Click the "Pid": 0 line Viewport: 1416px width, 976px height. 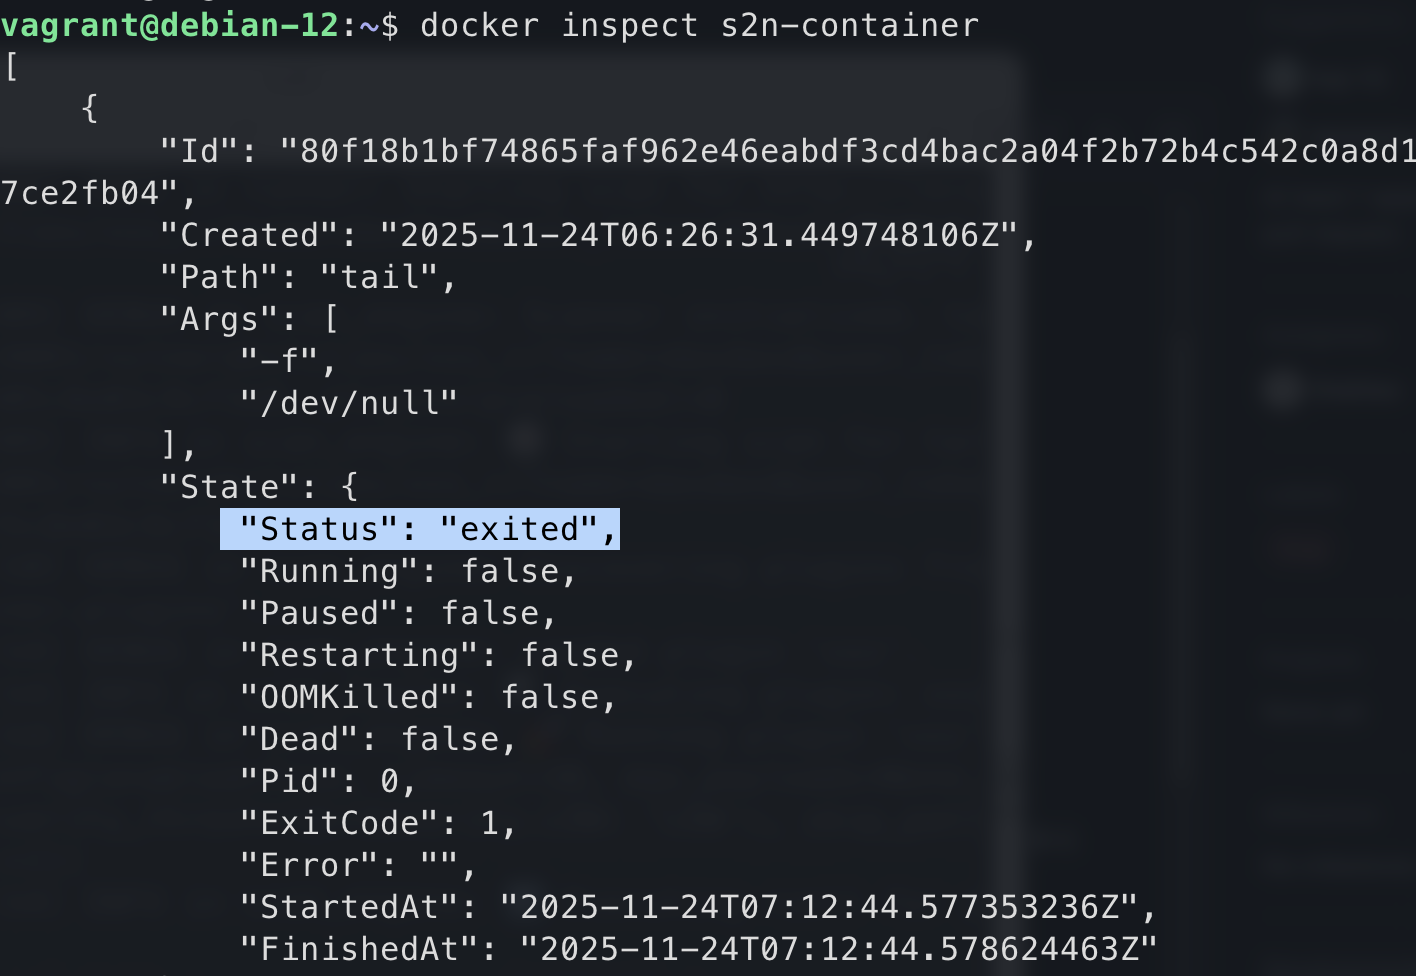click(x=328, y=781)
